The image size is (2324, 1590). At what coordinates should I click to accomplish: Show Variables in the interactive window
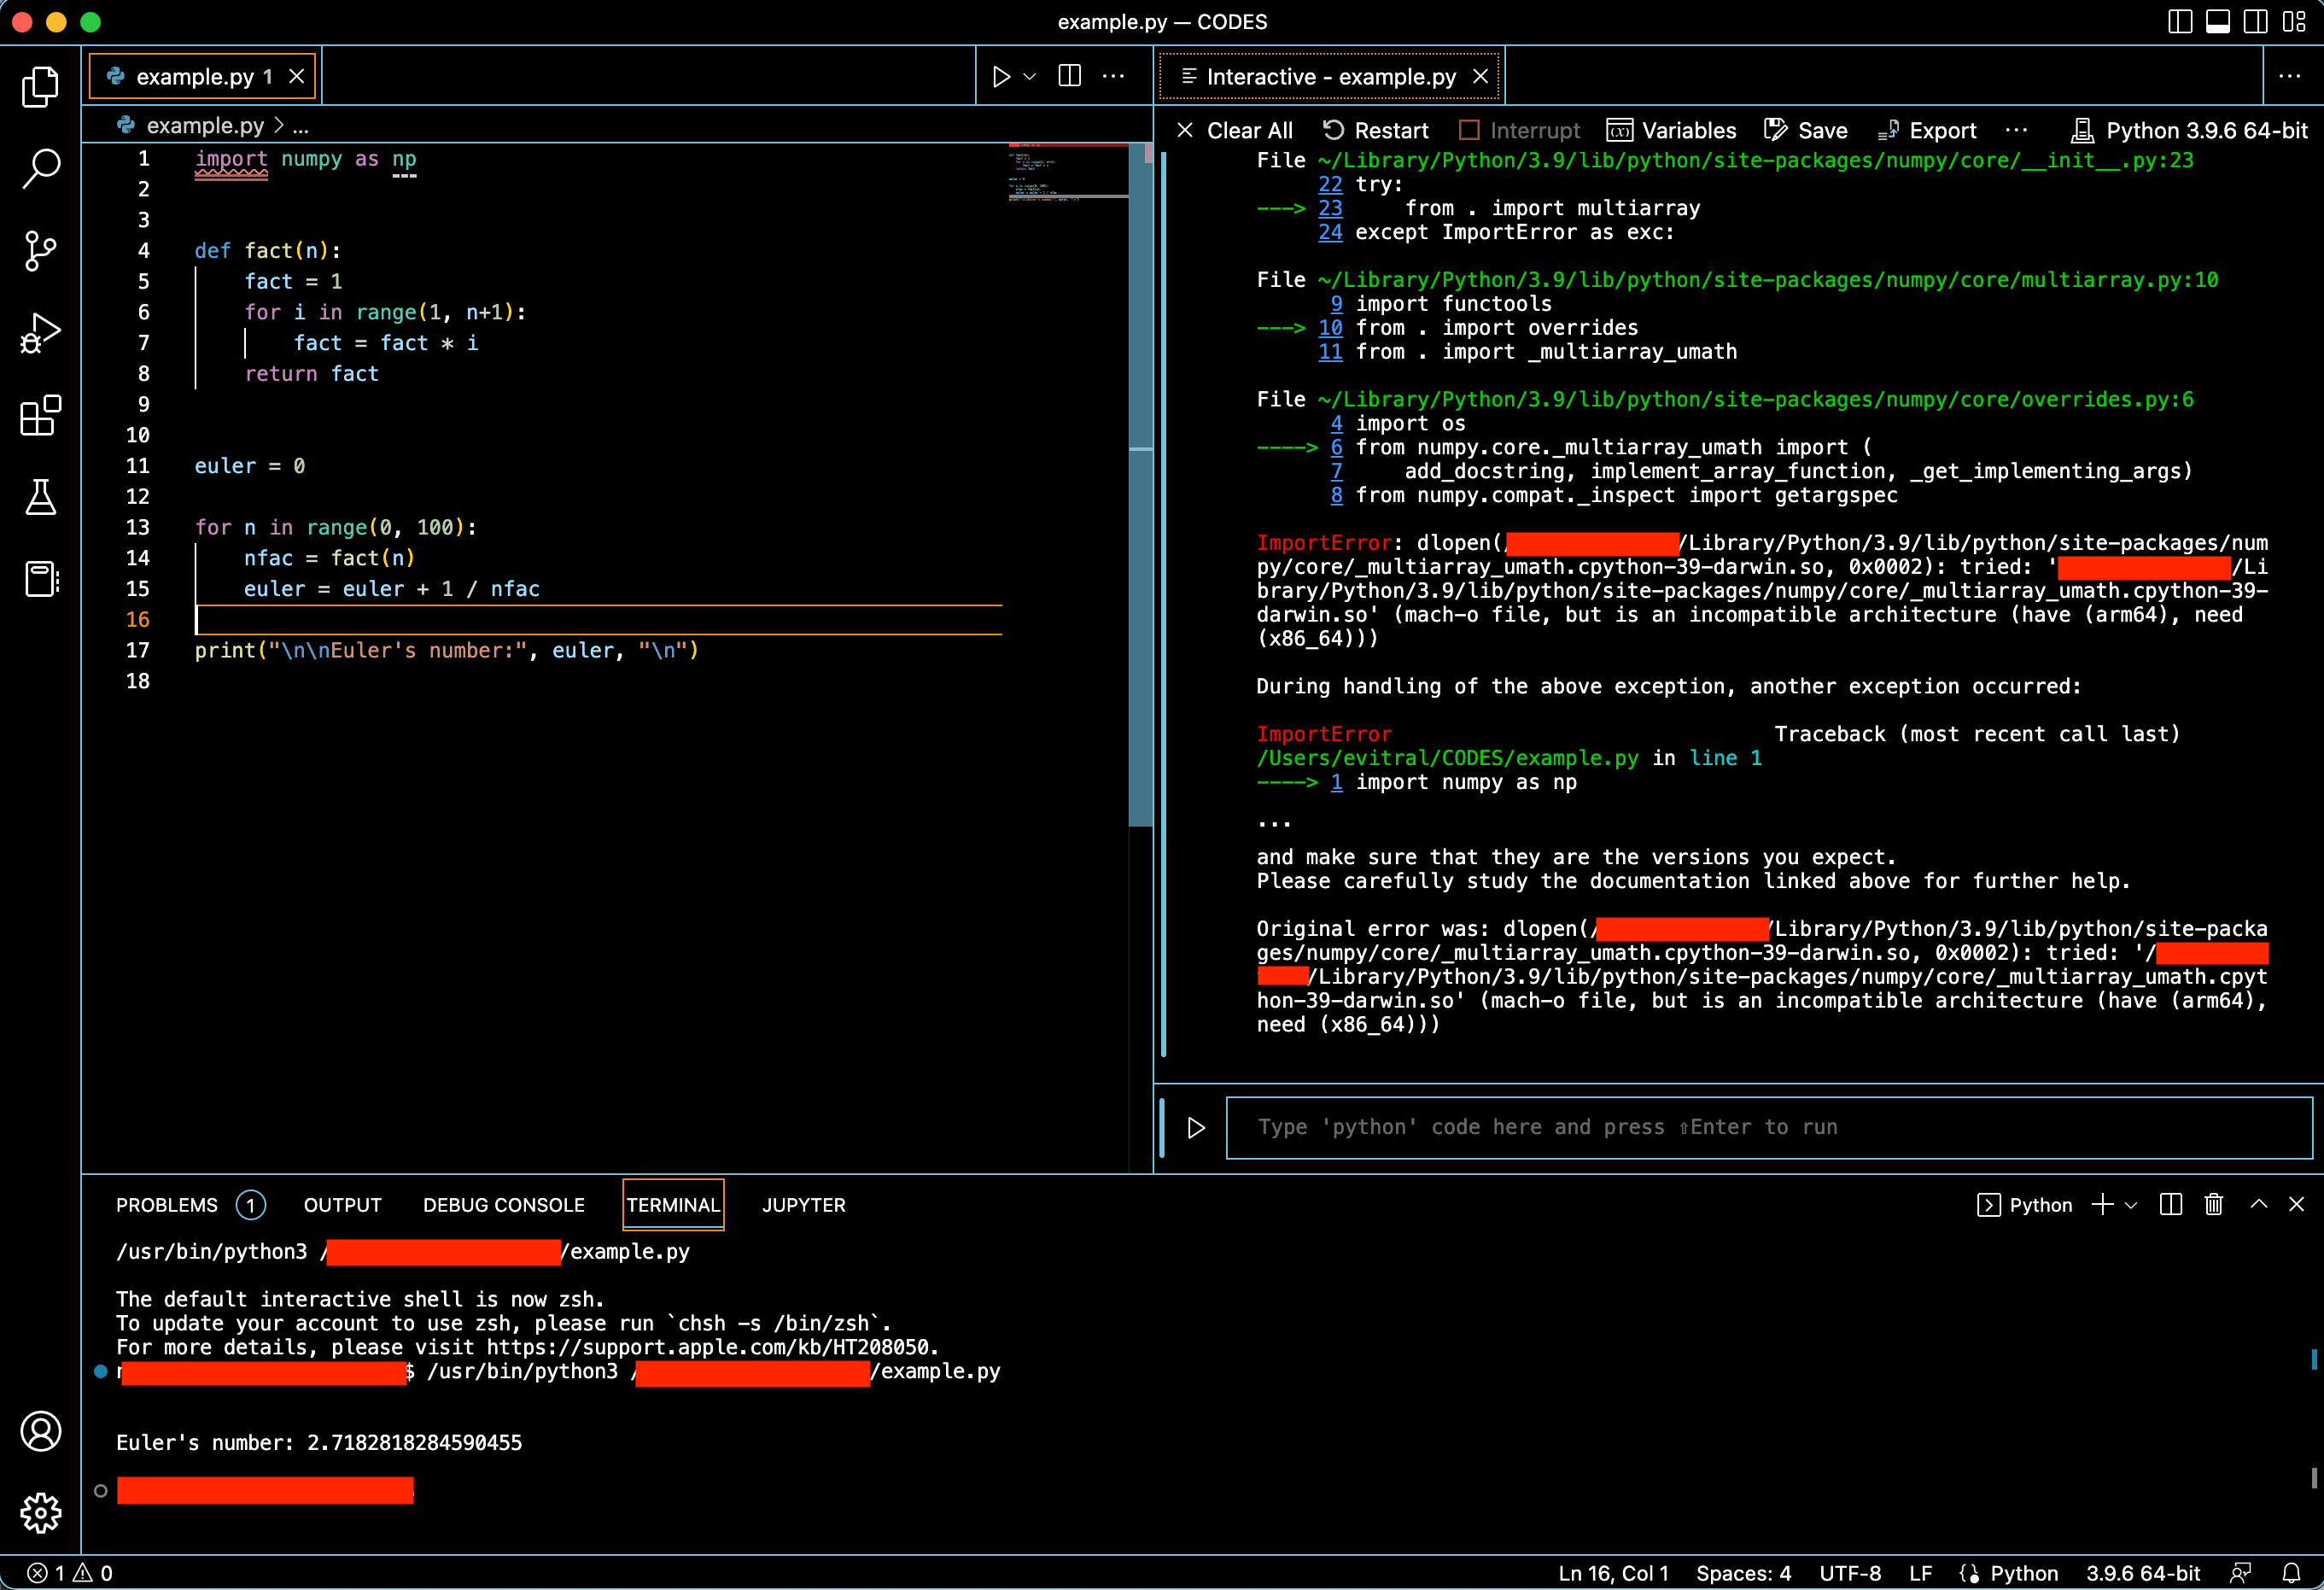pyautogui.click(x=1673, y=130)
